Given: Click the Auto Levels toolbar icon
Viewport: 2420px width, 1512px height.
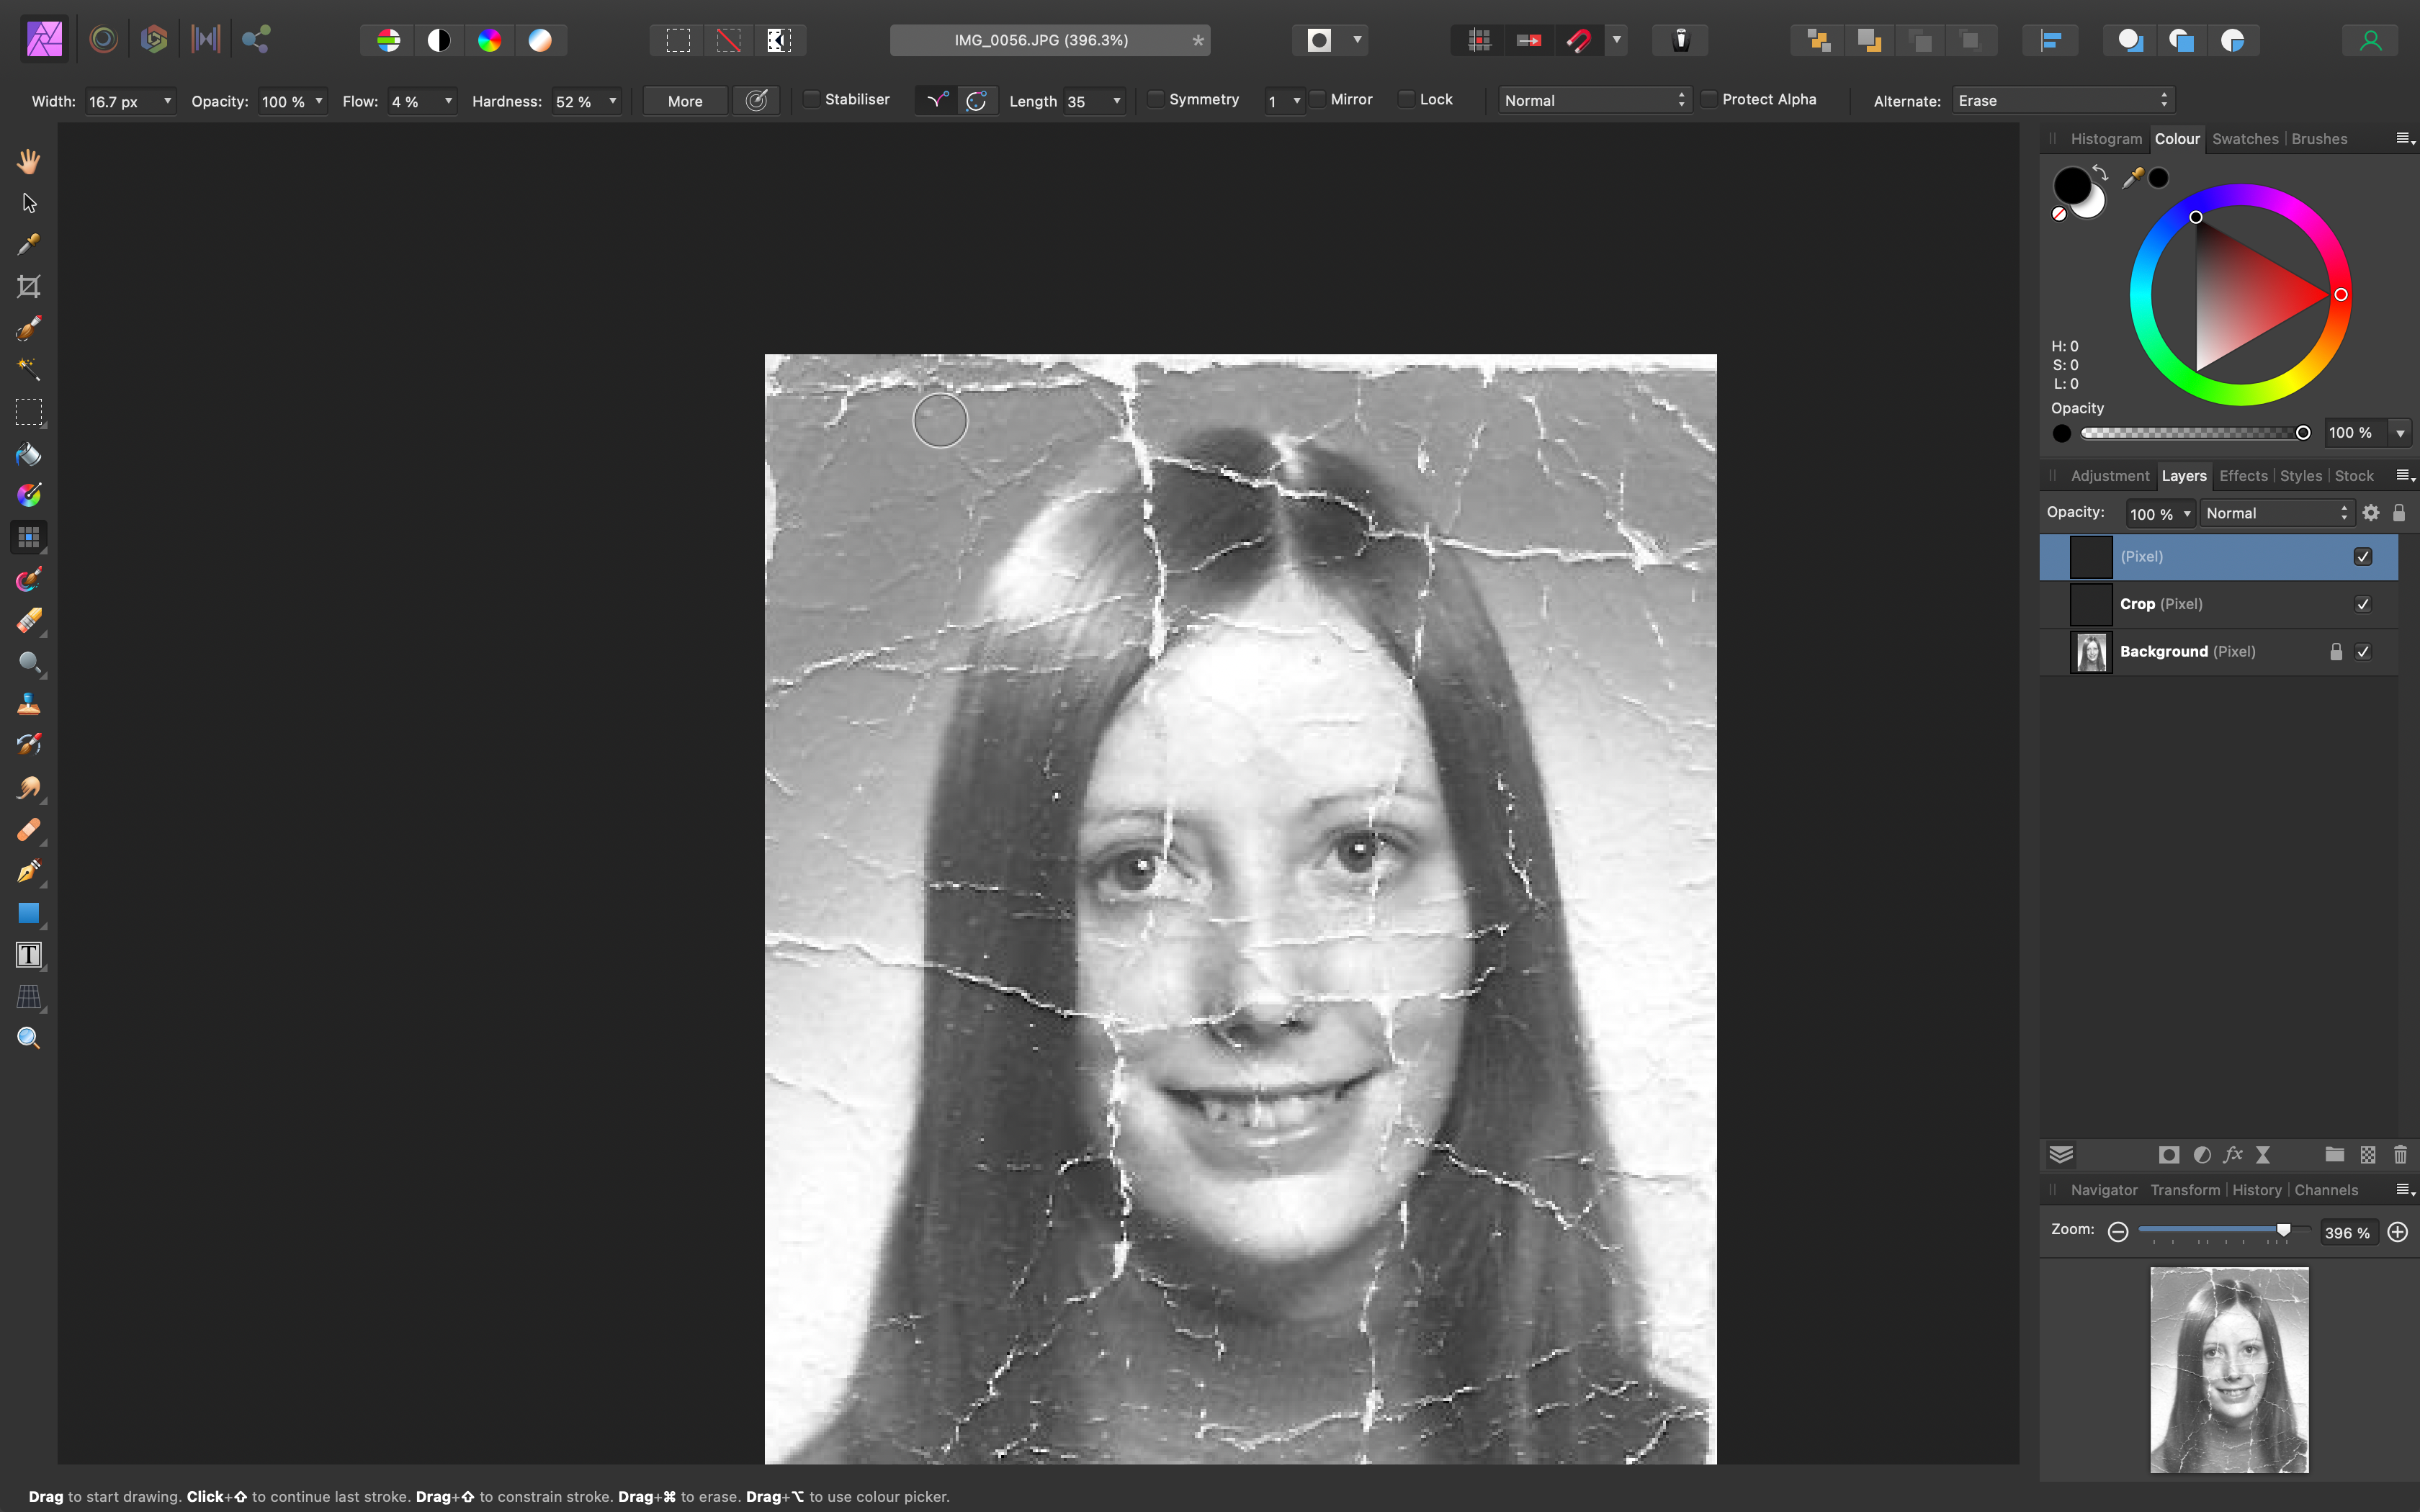Looking at the screenshot, I should [x=388, y=40].
